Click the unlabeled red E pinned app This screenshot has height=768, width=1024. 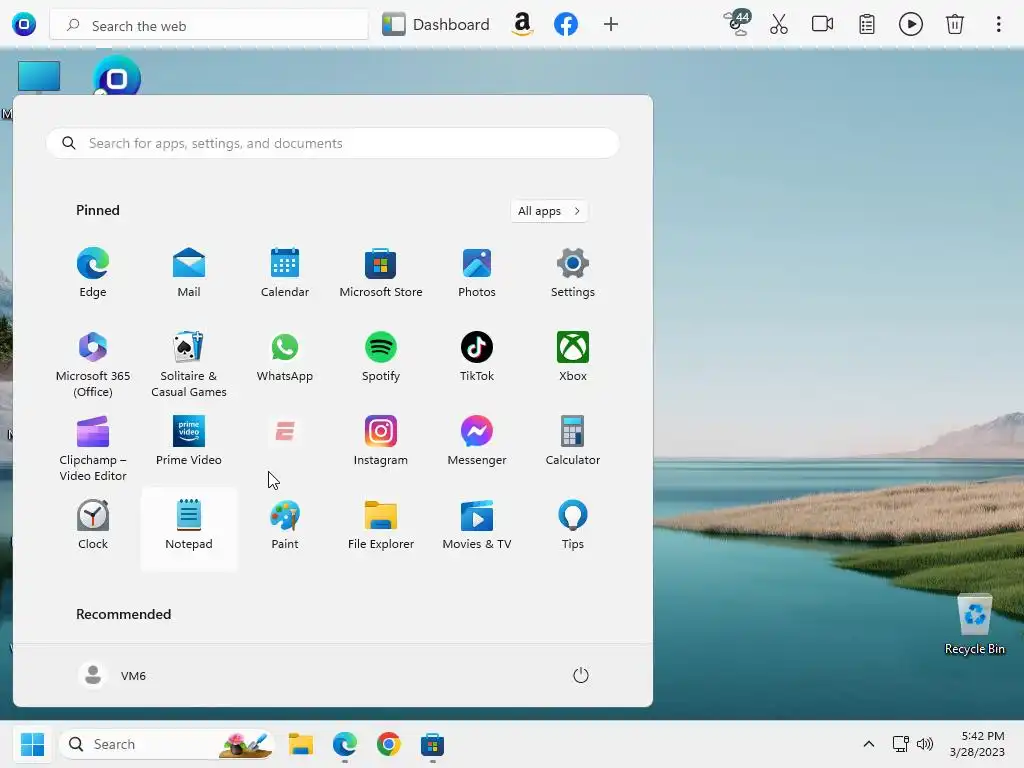pyautogui.click(x=285, y=432)
